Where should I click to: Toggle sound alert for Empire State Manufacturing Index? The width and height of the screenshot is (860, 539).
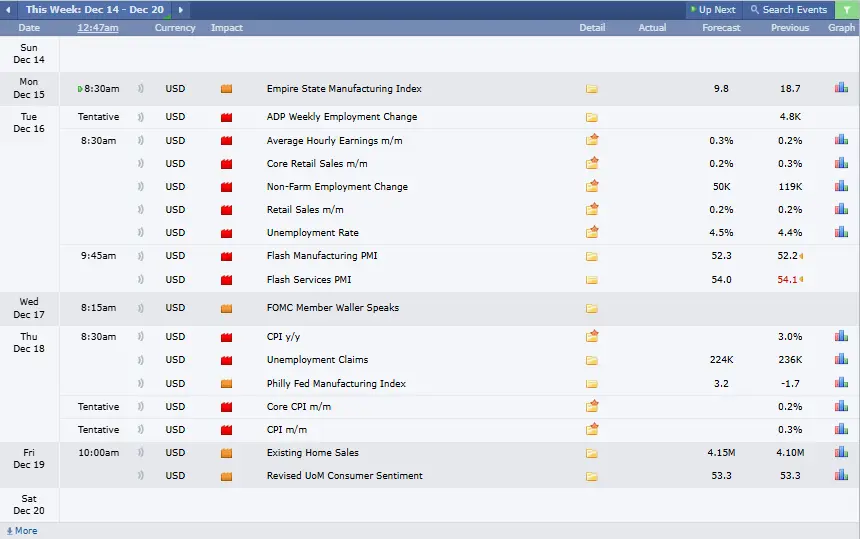(141, 88)
